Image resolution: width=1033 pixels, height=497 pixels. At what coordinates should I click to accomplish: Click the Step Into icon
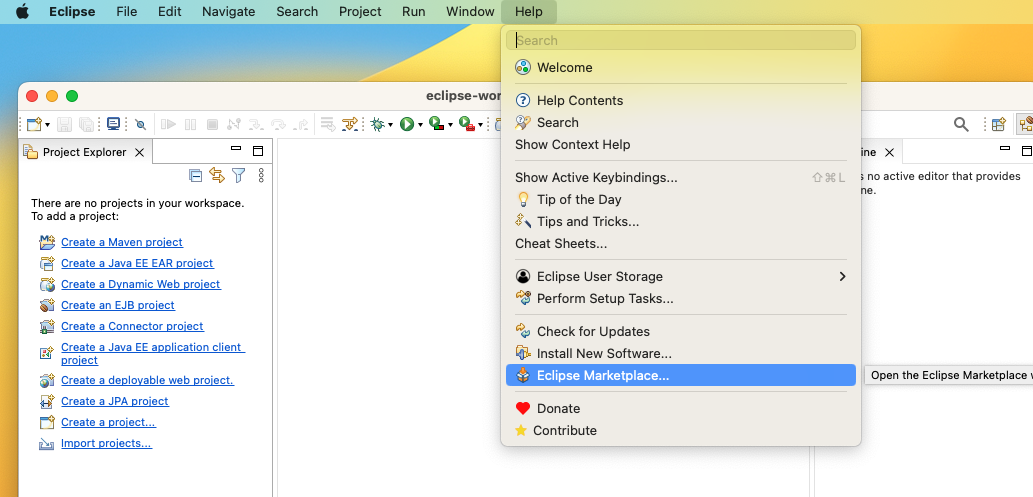256,124
